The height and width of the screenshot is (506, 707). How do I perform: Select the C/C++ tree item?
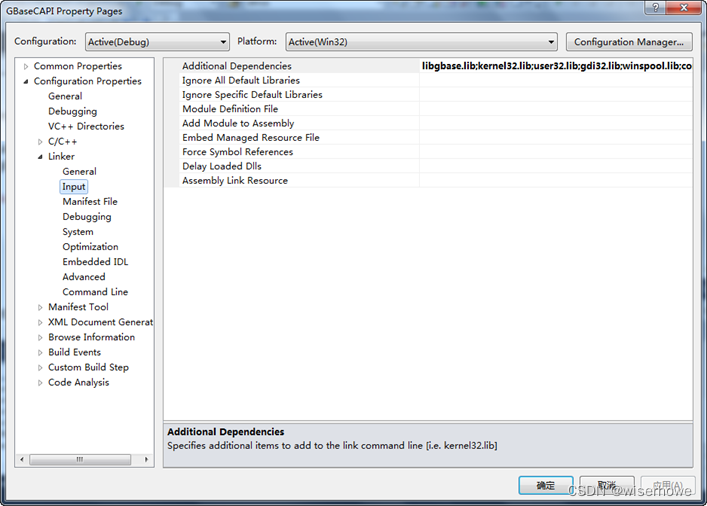[x=62, y=142]
